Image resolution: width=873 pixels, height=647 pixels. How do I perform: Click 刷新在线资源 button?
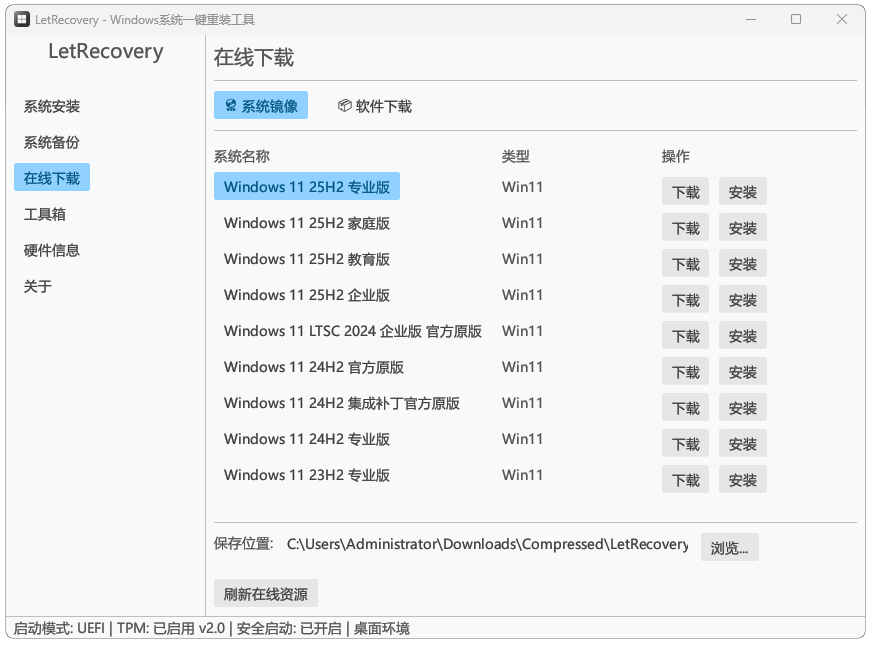pos(265,593)
